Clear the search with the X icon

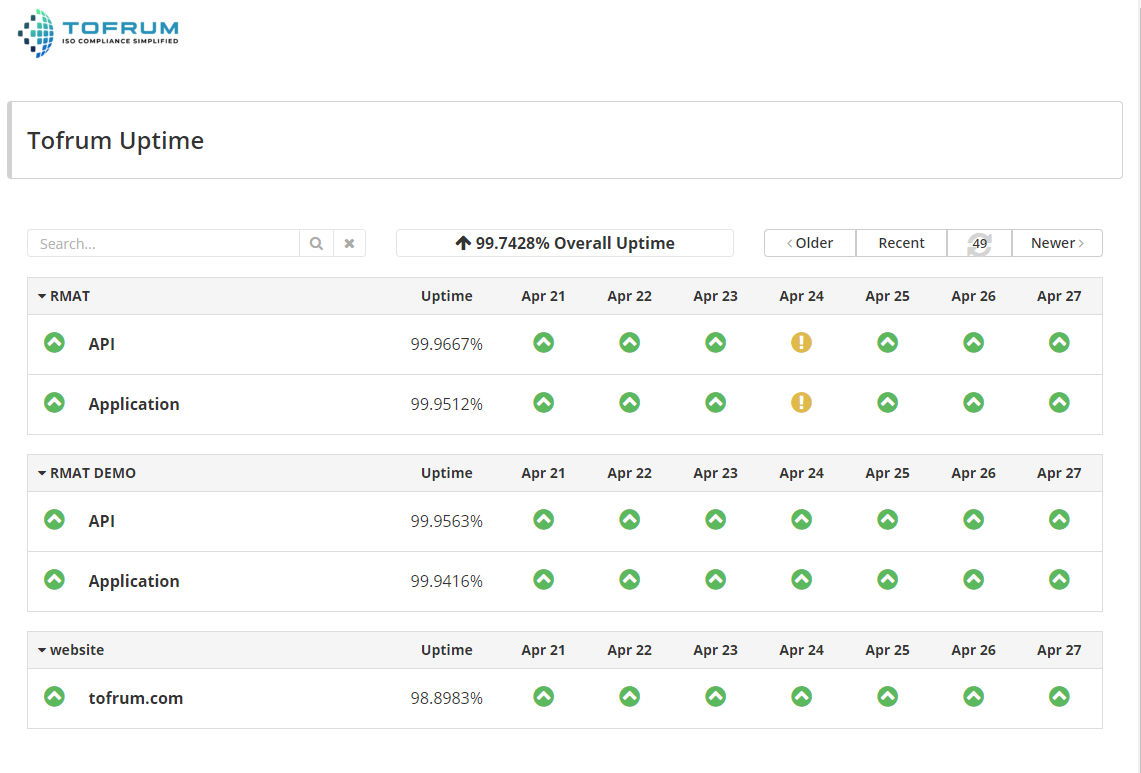[x=349, y=243]
